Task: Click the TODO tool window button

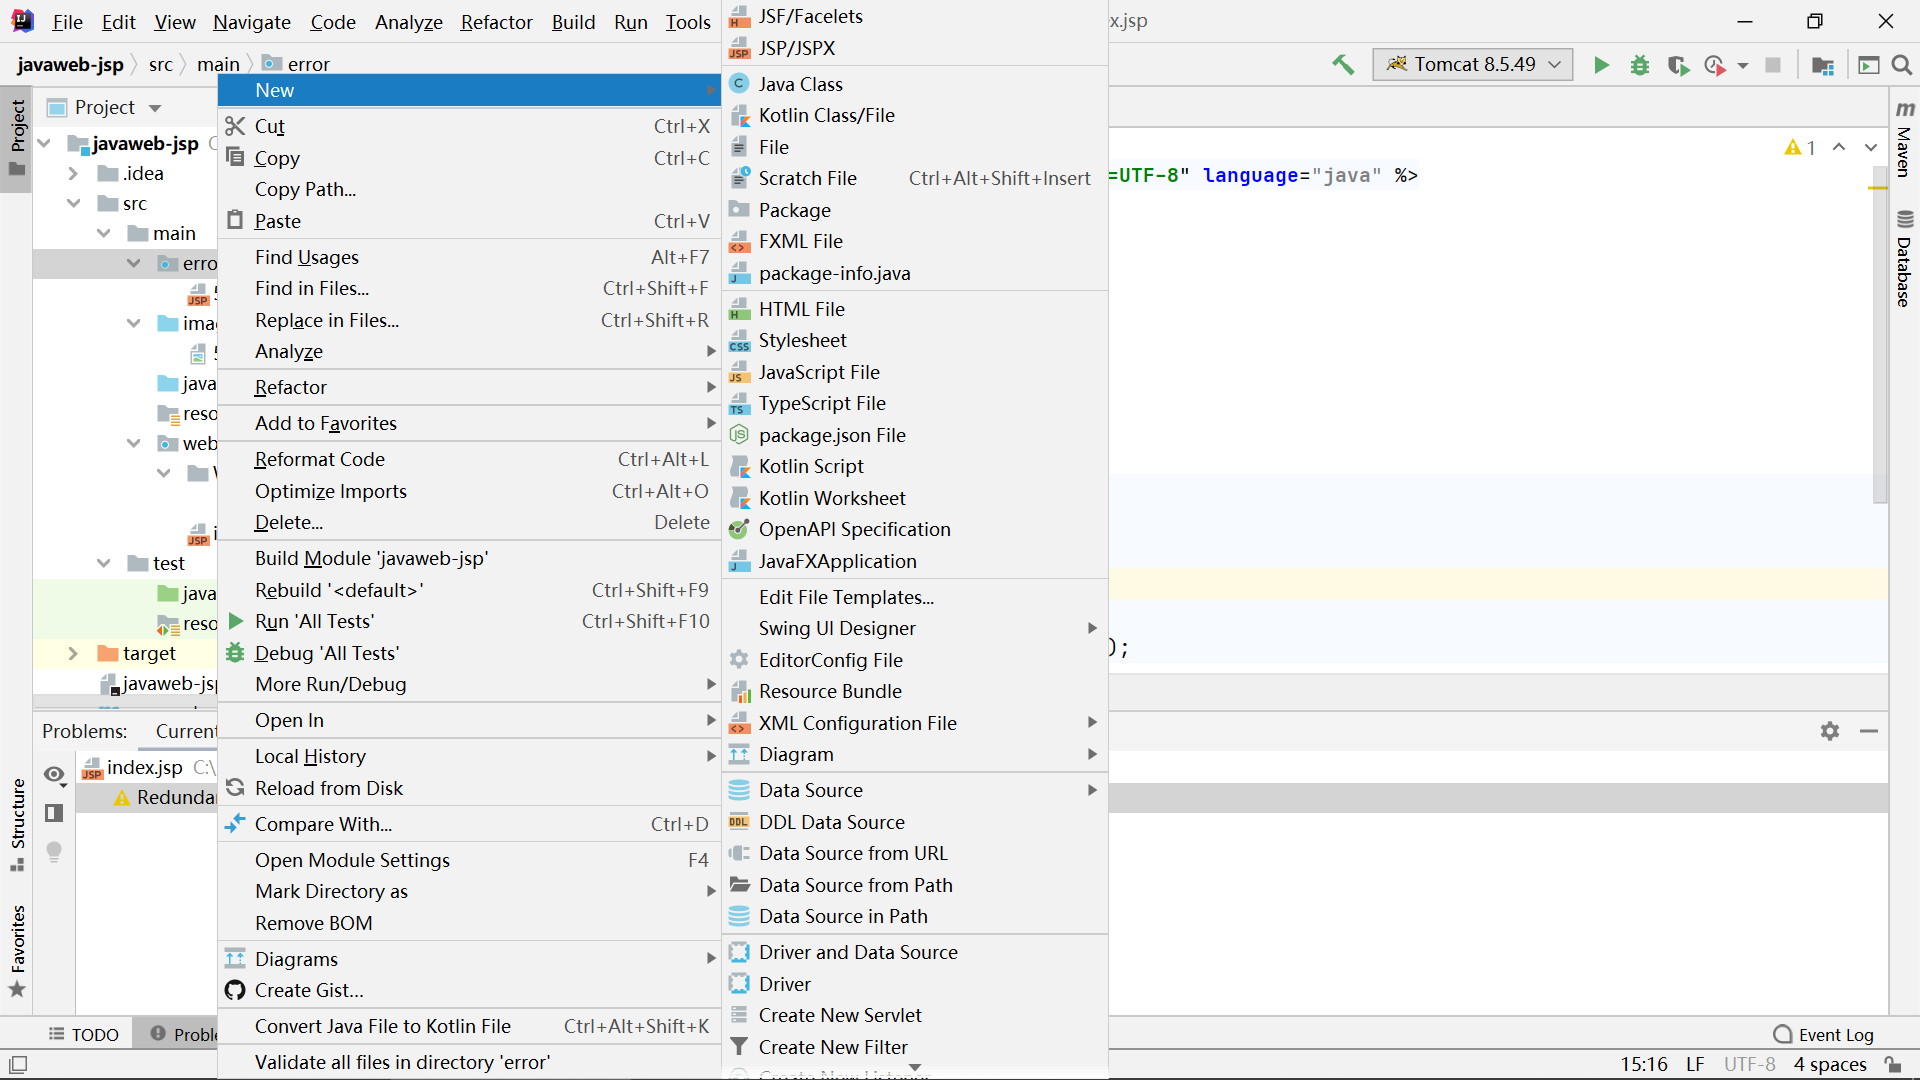Action: coord(84,1034)
